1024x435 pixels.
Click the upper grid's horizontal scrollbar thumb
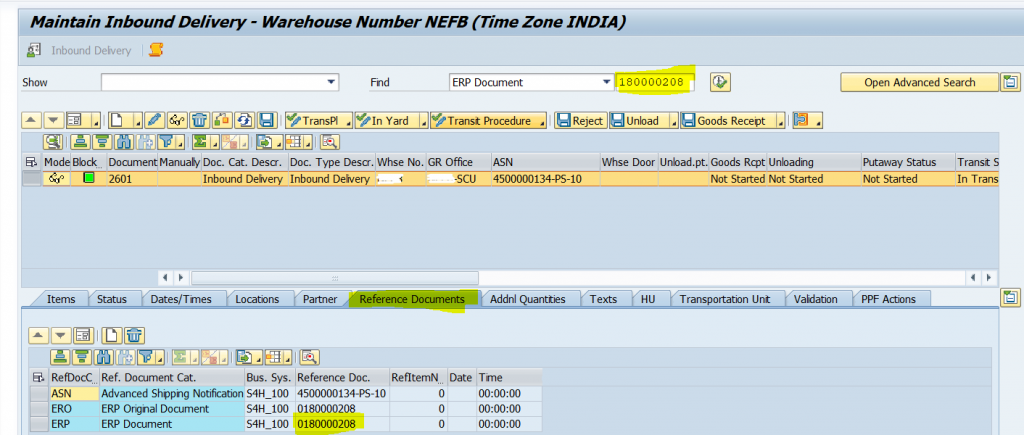tap(334, 278)
